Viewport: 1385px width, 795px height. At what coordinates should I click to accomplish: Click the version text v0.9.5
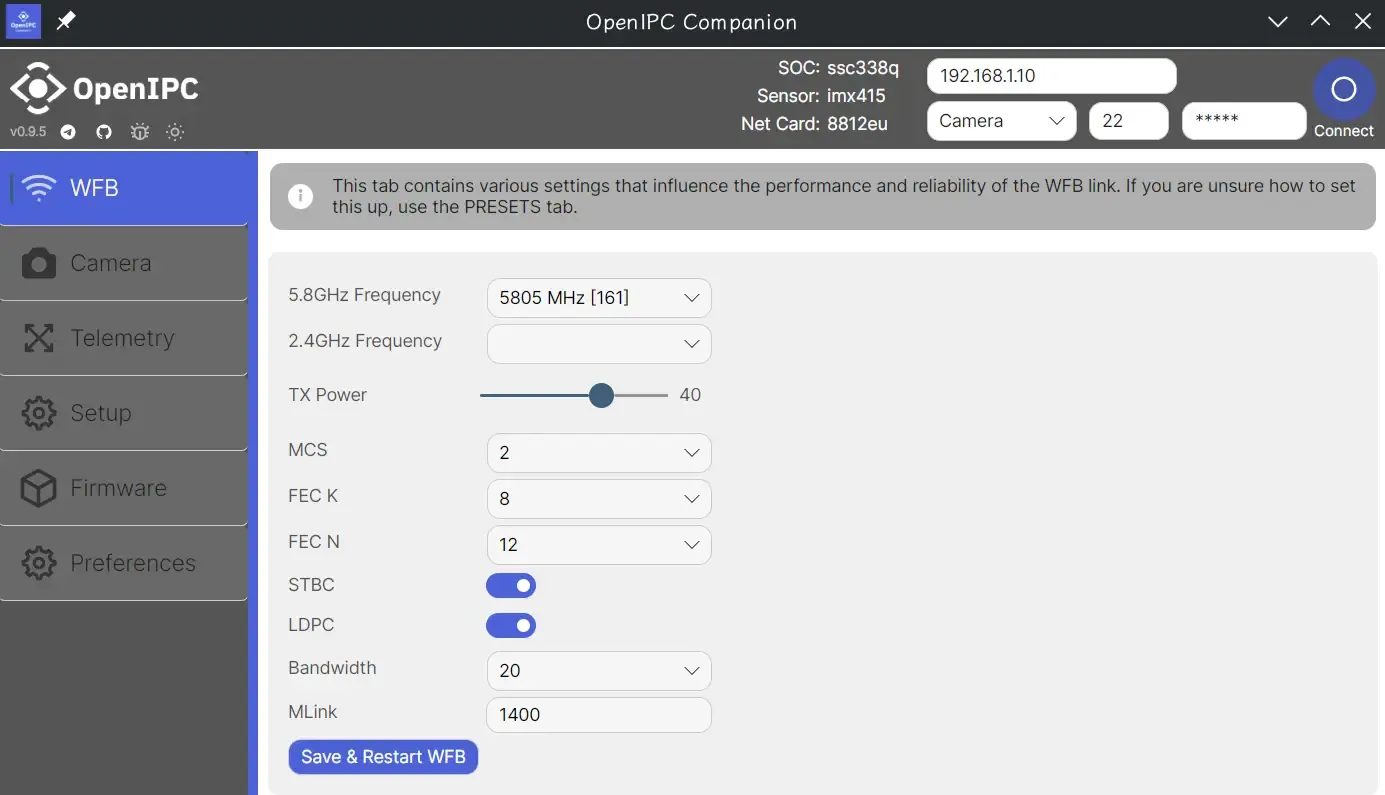click(x=28, y=132)
